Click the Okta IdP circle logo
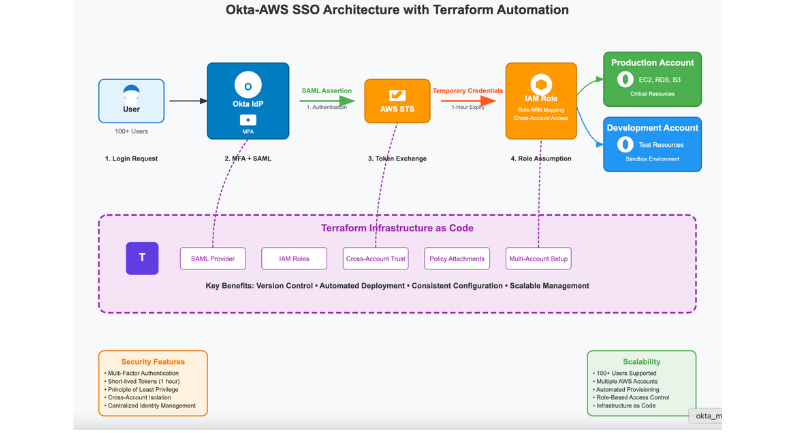This screenshot has width=800, height=433. [248, 86]
